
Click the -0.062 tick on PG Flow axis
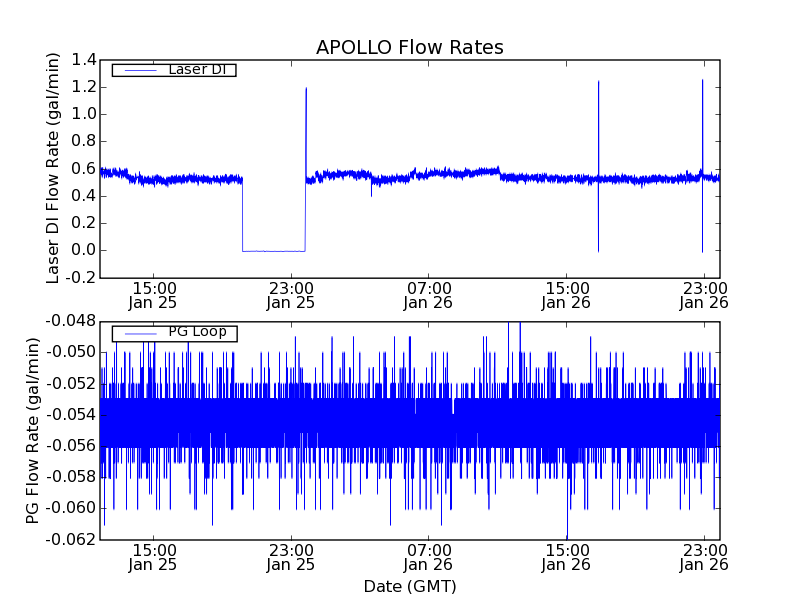tap(71, 539)
